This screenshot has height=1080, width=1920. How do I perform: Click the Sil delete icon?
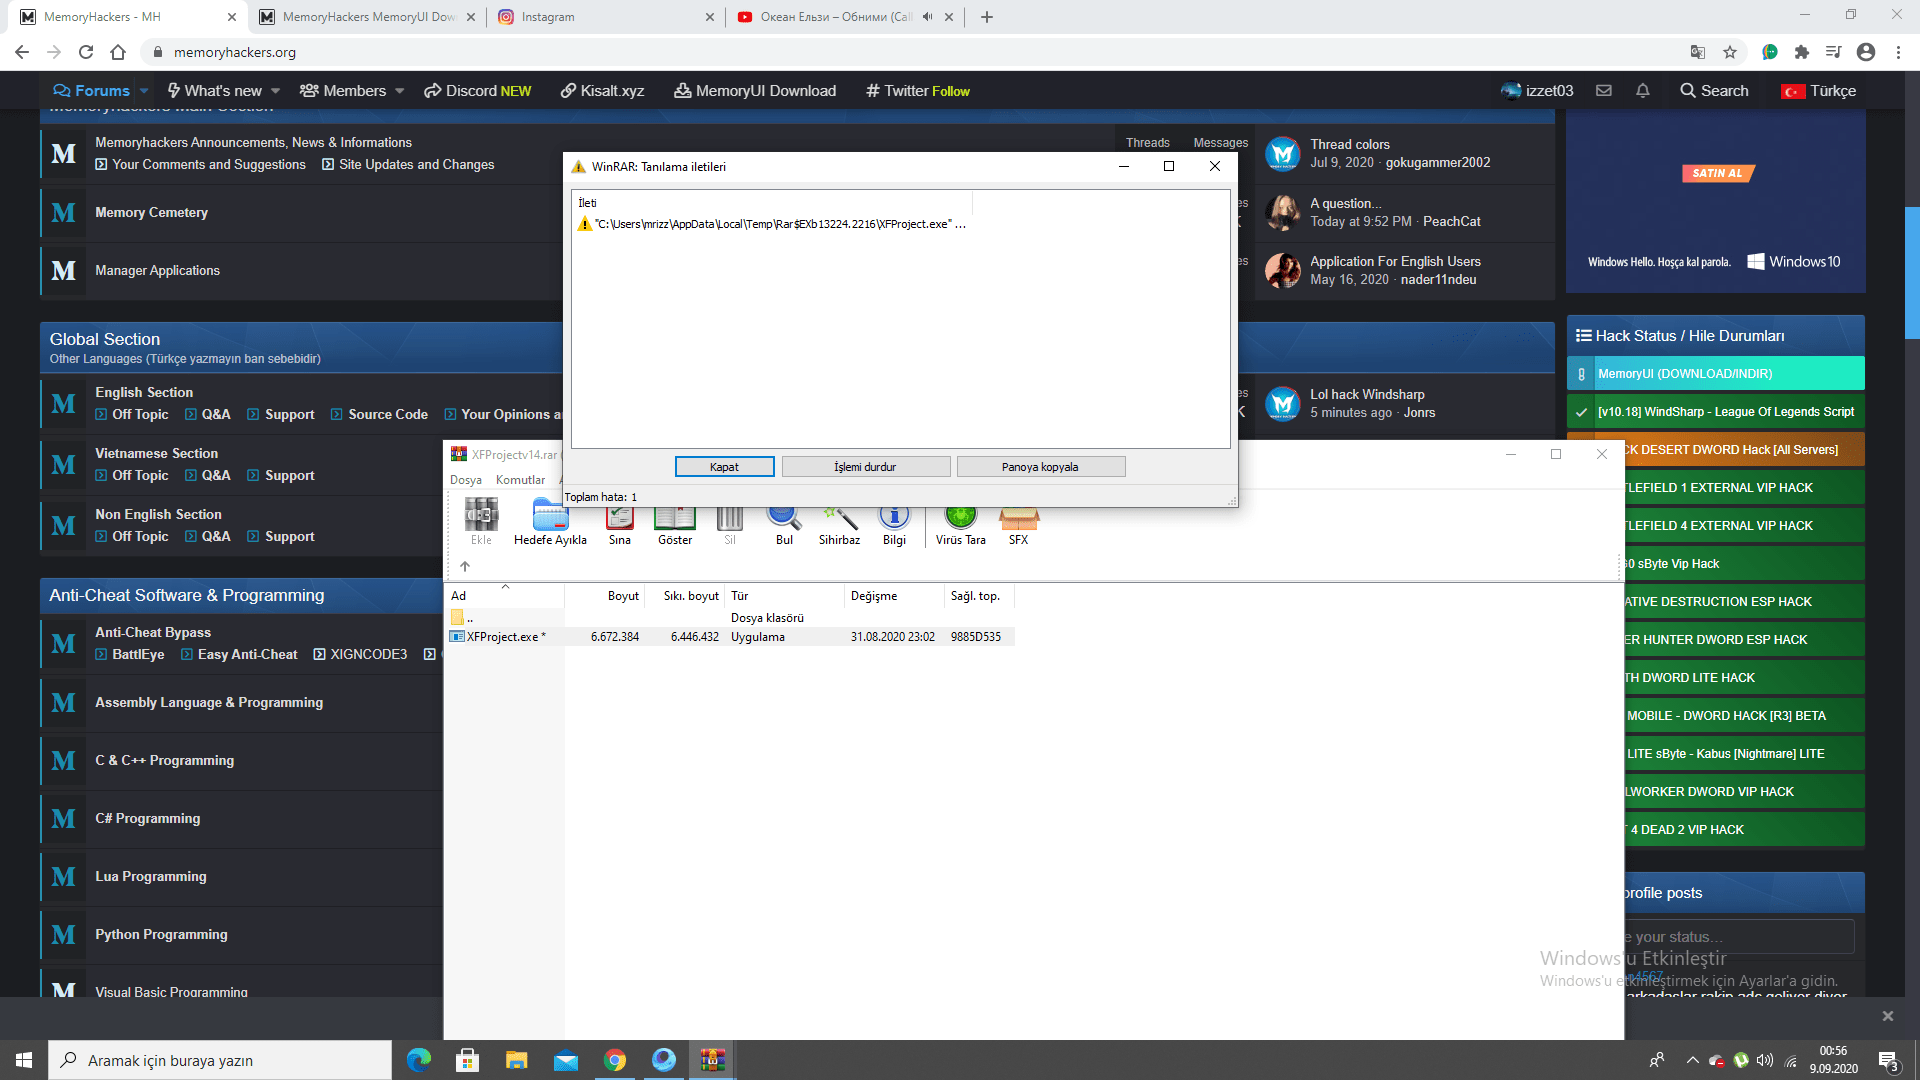tap(730, 524)
